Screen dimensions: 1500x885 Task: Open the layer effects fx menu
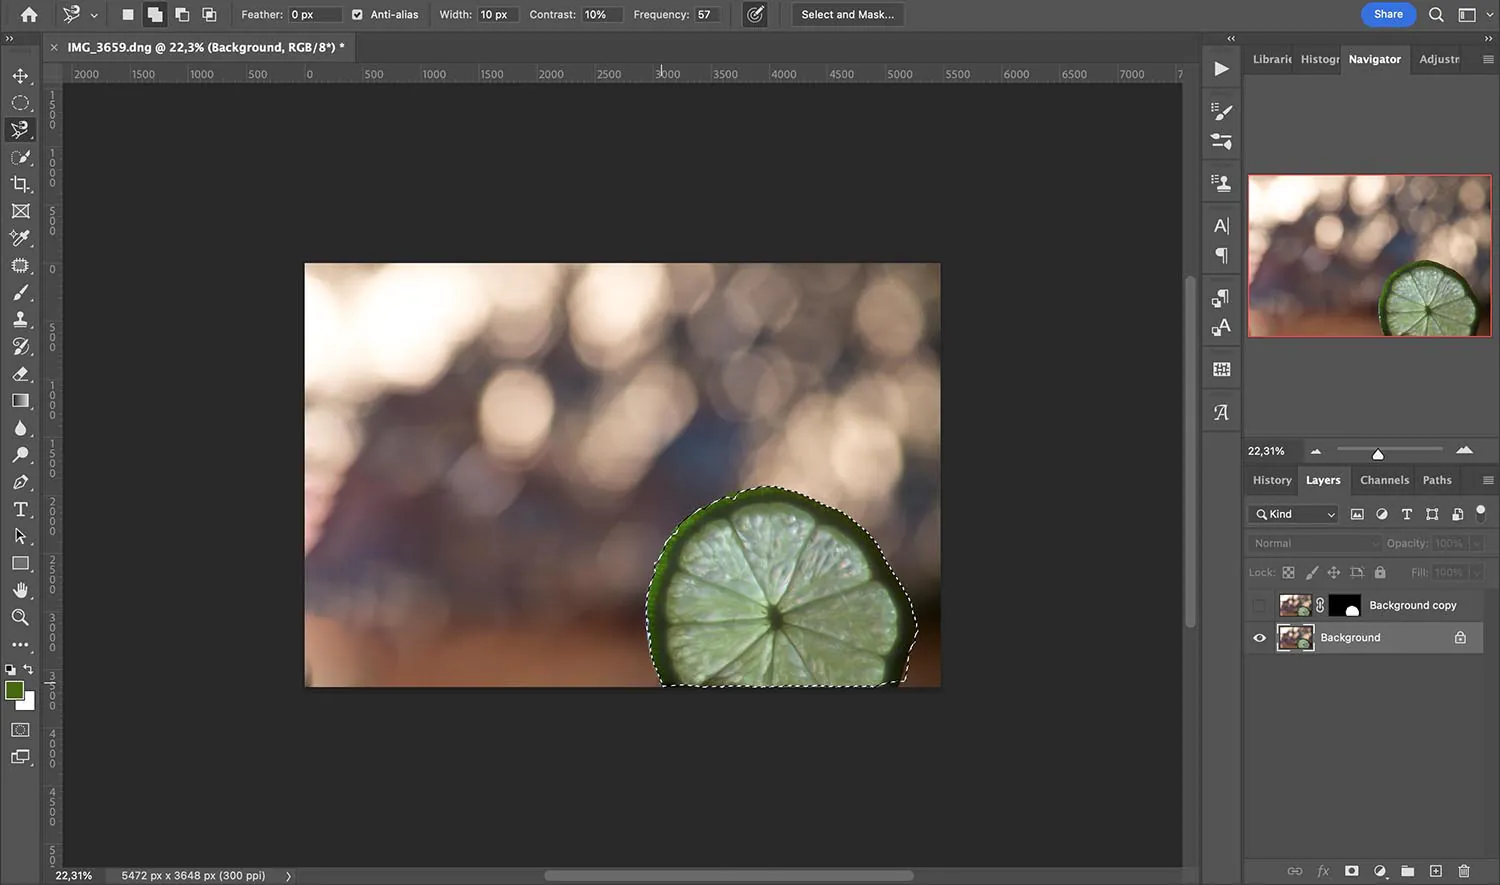1323,871
